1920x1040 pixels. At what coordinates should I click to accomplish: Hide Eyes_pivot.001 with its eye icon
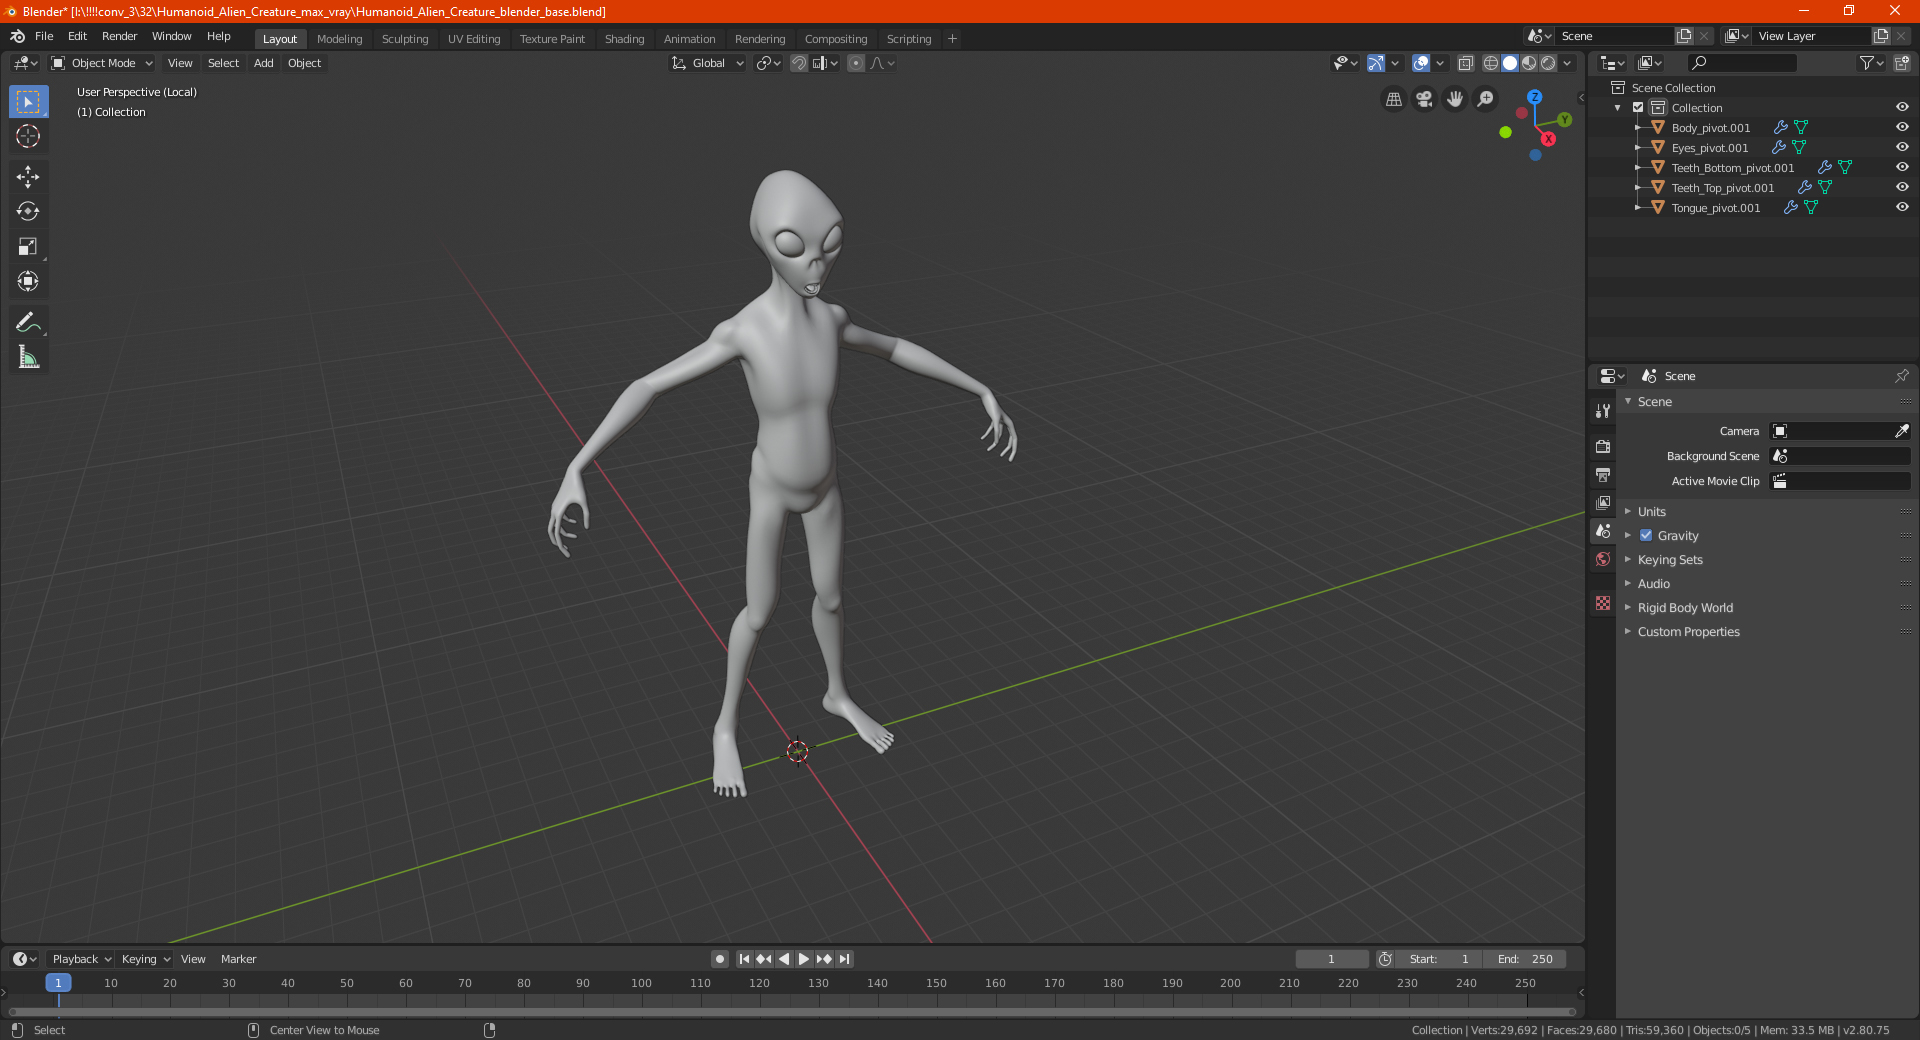[x=1902, y=147]
